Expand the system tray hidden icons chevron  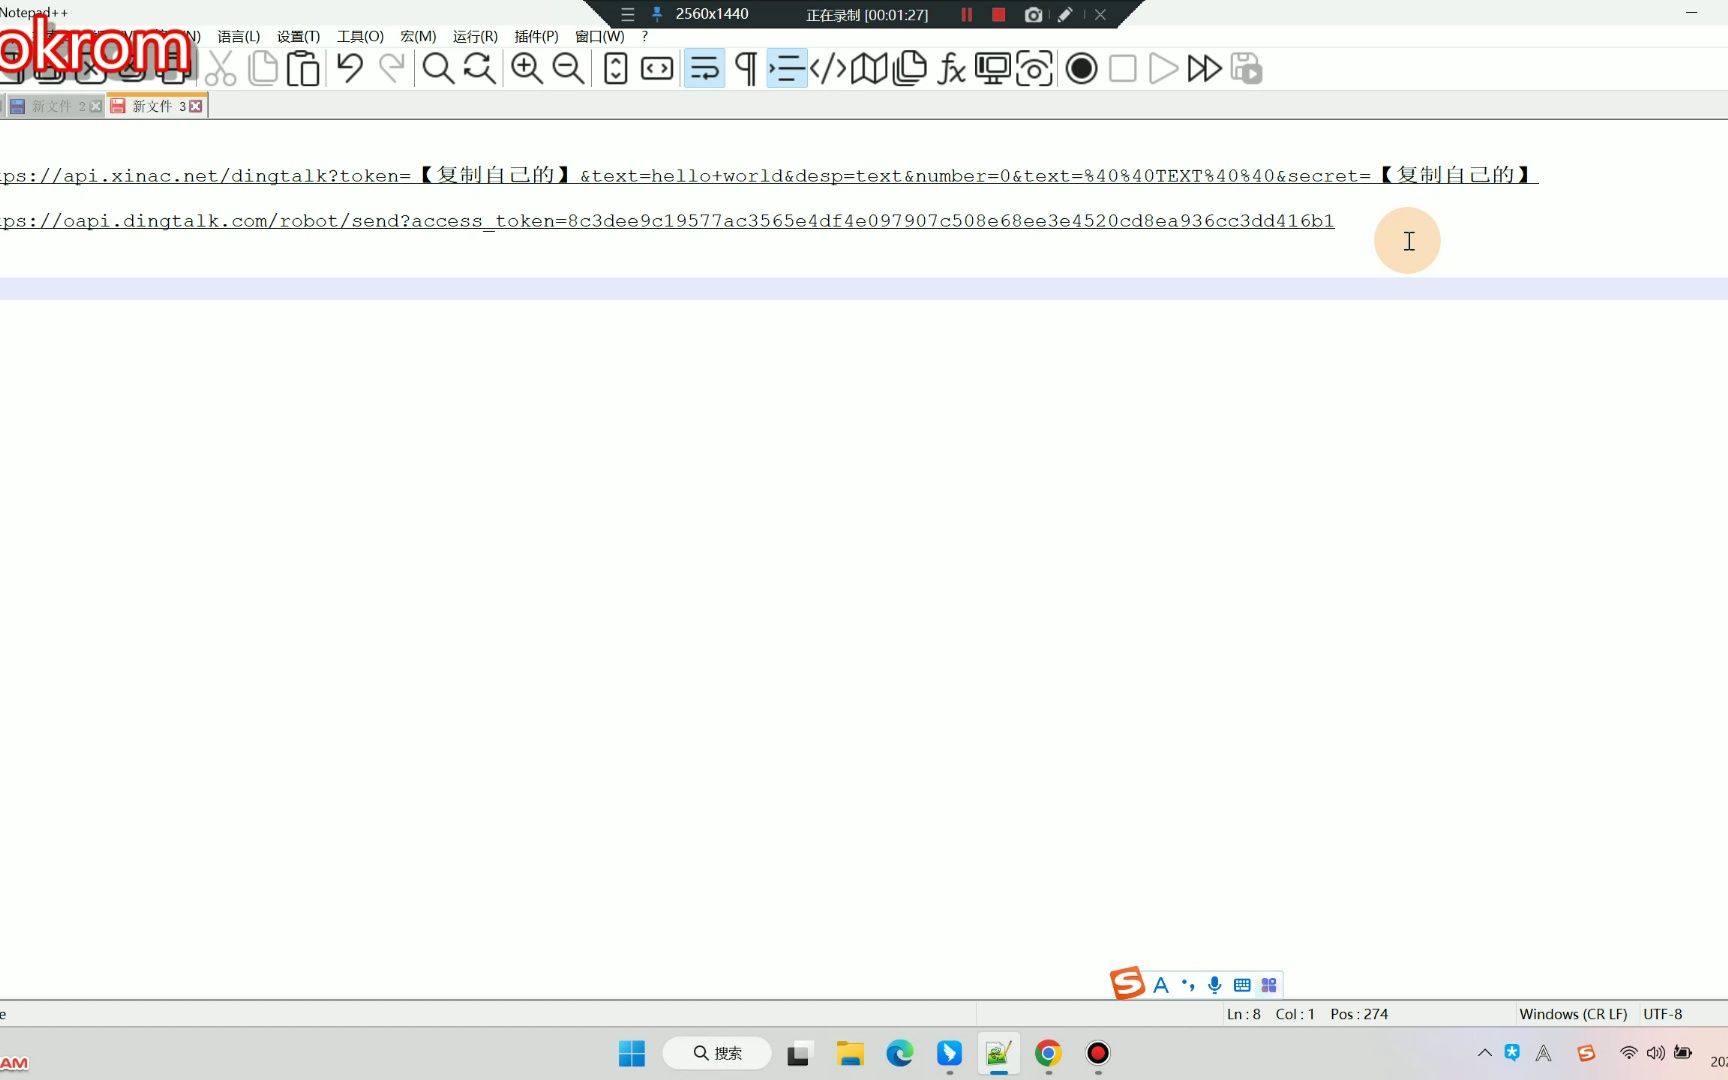coord(1485,1052)
